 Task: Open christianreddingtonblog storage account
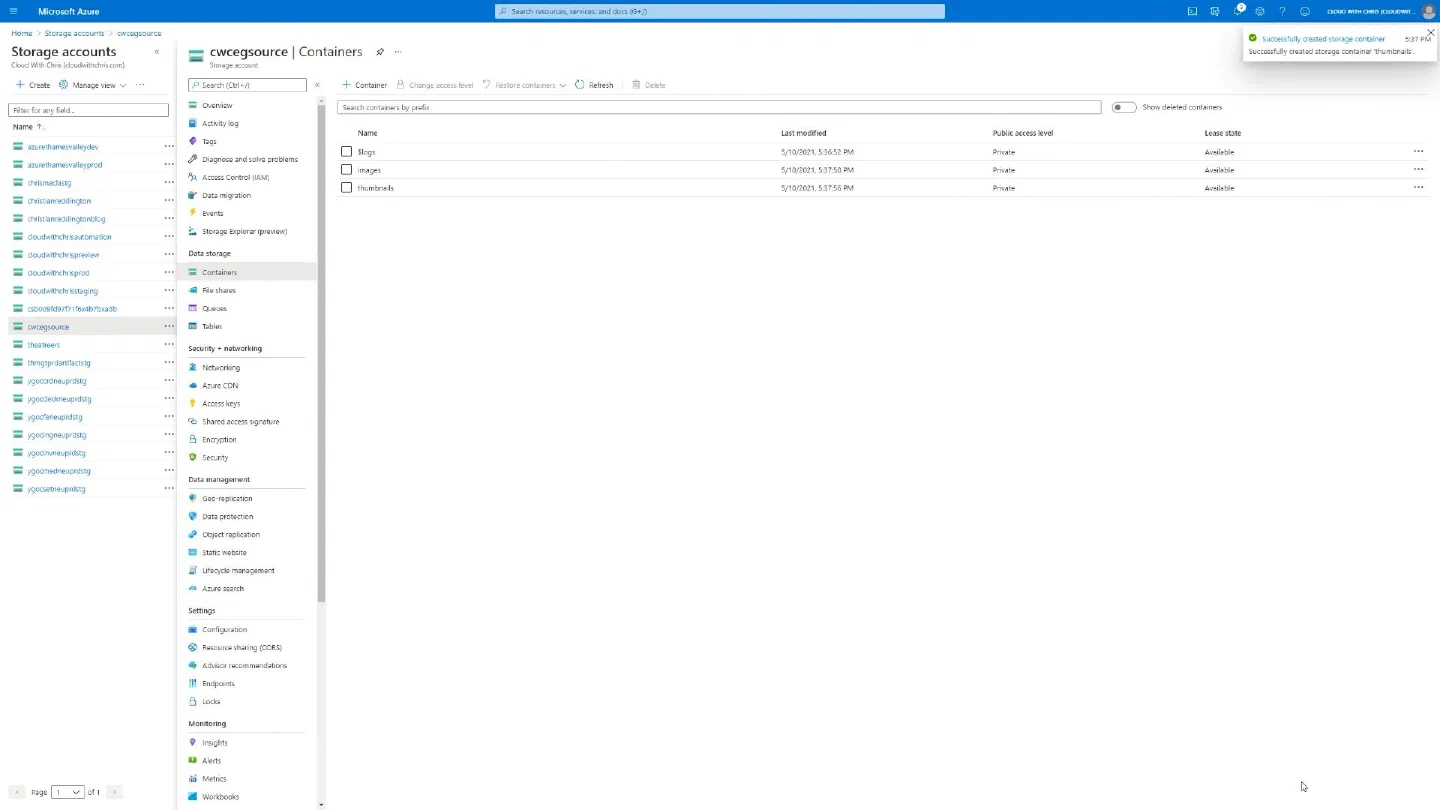click(67, 219)
